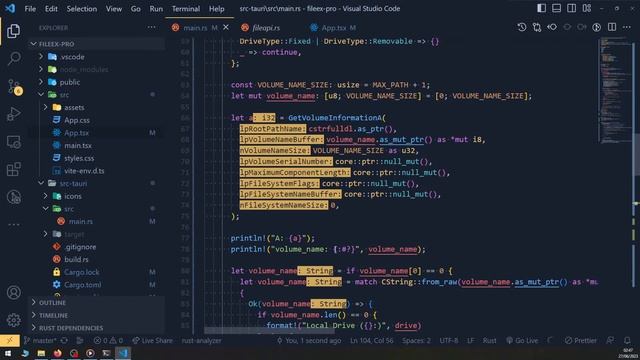Click Spaces: 2 indentation setting

coord(416,340)
